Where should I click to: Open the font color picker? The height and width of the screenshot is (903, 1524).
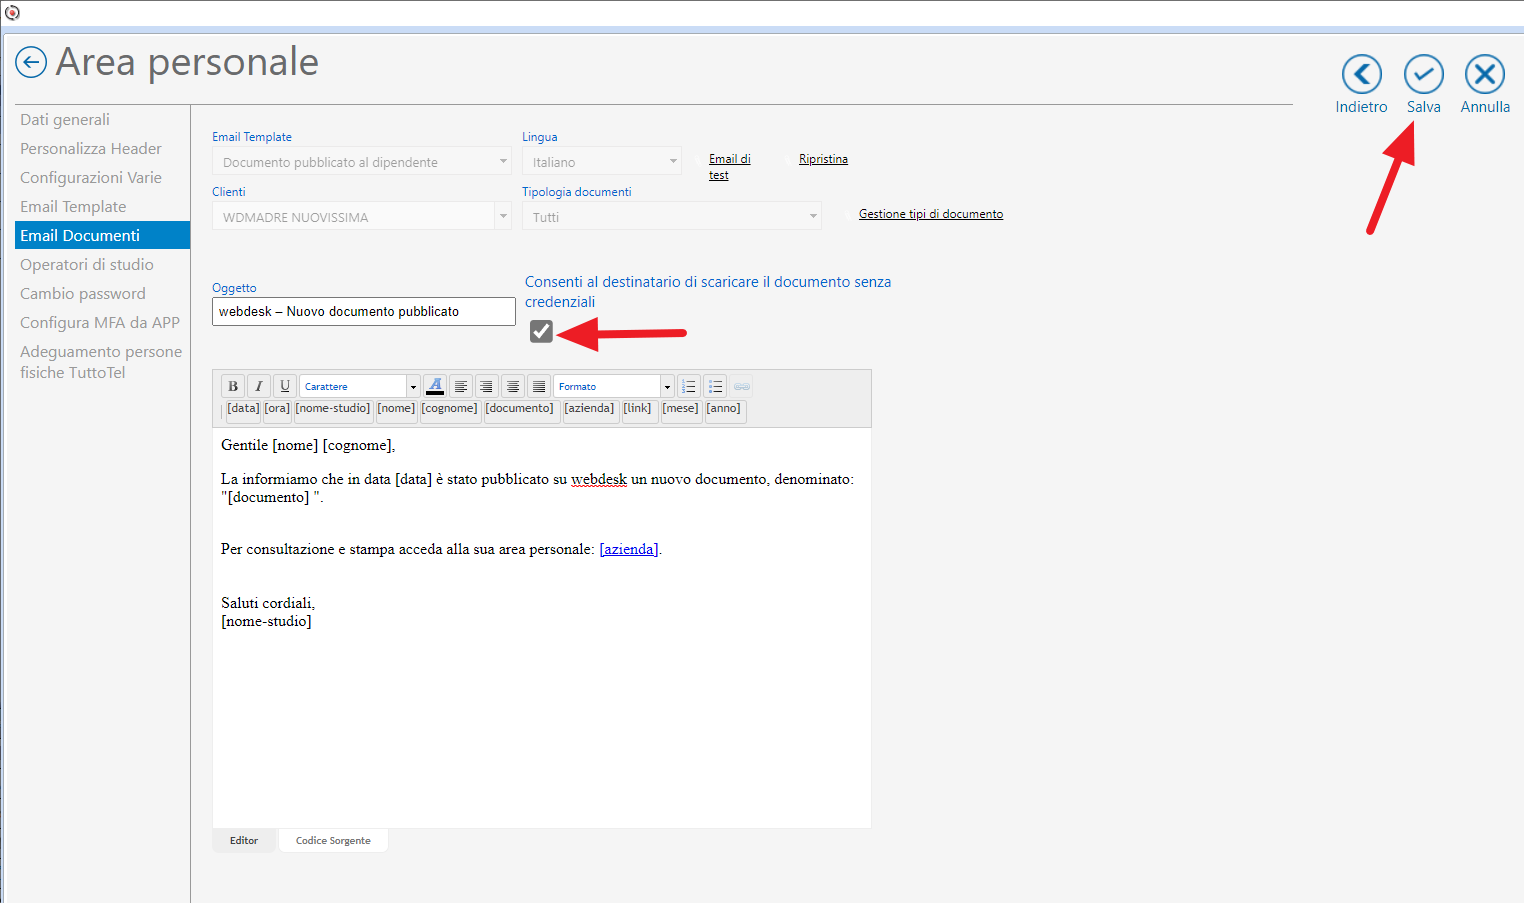435,386
